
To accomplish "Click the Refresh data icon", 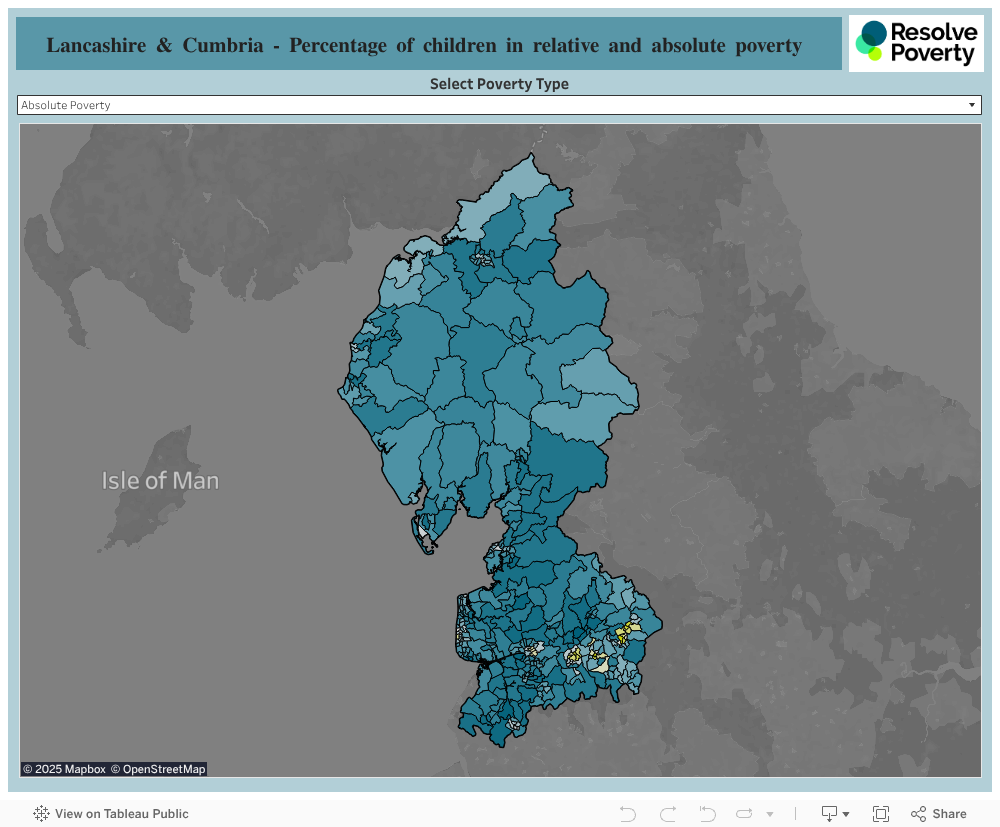I will (x=744, y=814).
